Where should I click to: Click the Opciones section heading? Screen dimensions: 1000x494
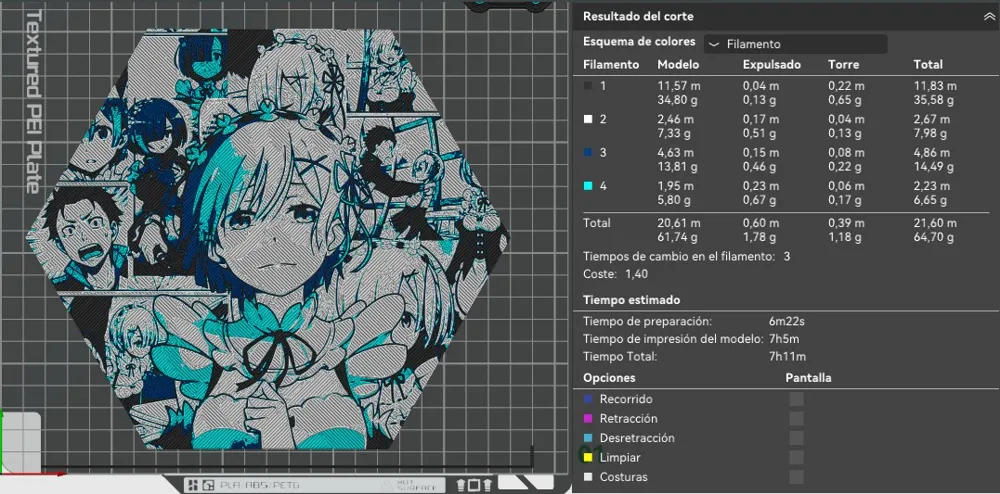(x=609, y=378)
